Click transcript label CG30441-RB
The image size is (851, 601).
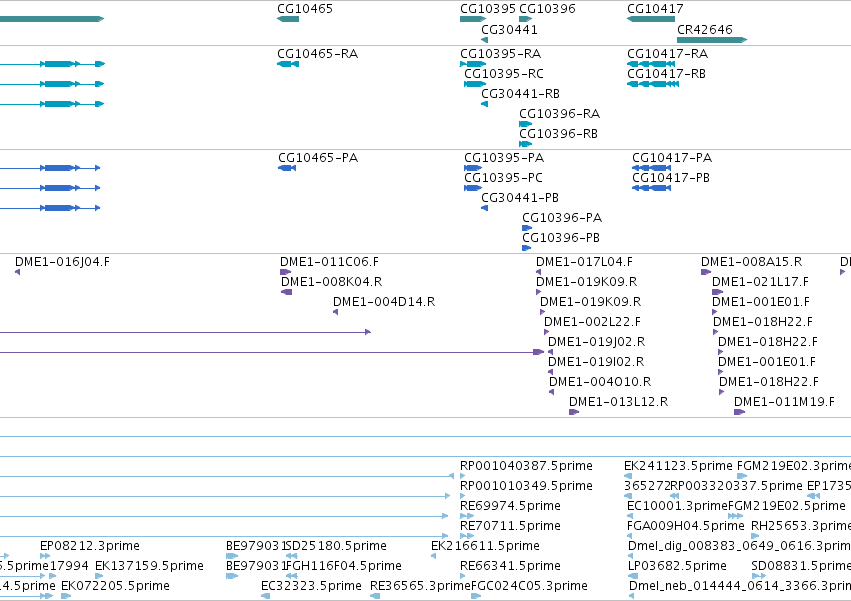pos(520,94)
